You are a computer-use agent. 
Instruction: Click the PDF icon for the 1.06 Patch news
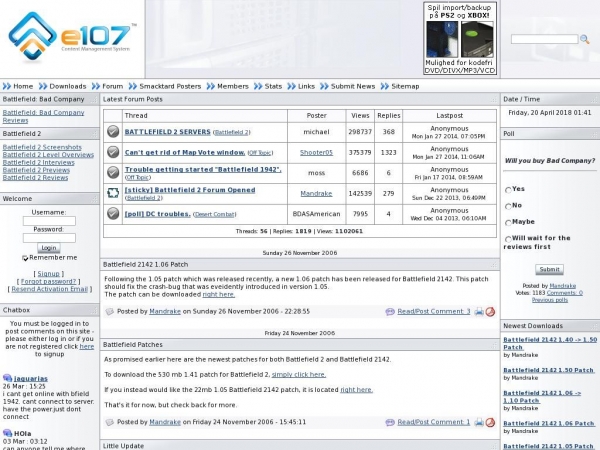click(490, 311)
